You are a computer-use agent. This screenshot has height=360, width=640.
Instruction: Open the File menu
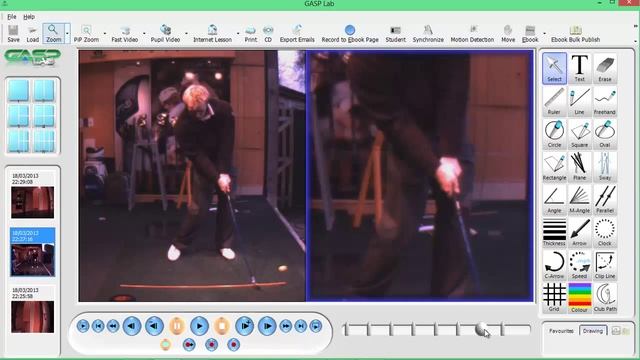[11, 17]
